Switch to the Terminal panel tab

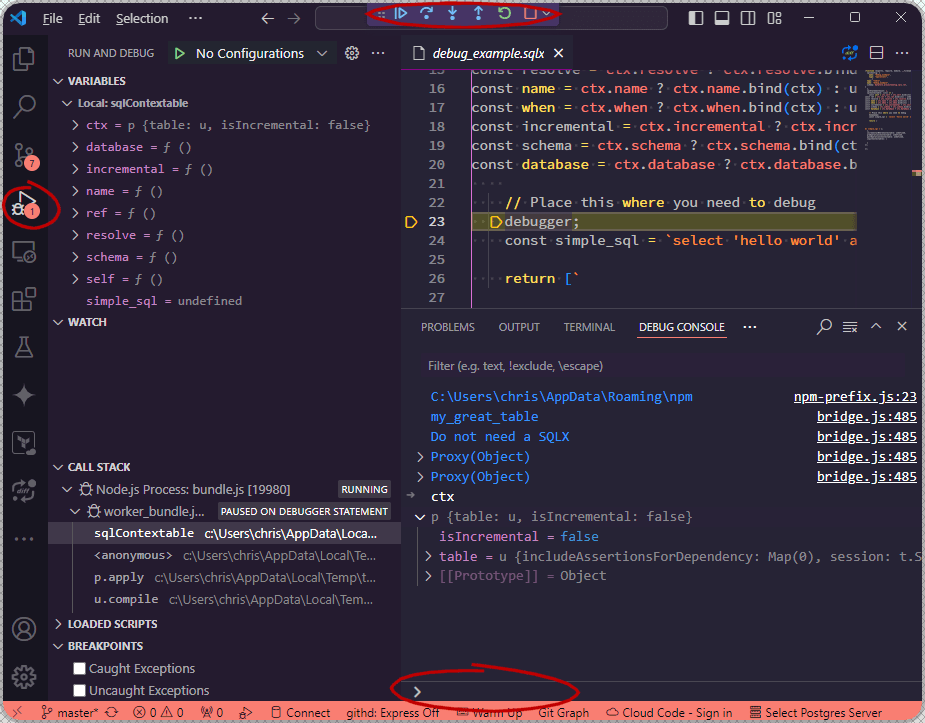589,327
